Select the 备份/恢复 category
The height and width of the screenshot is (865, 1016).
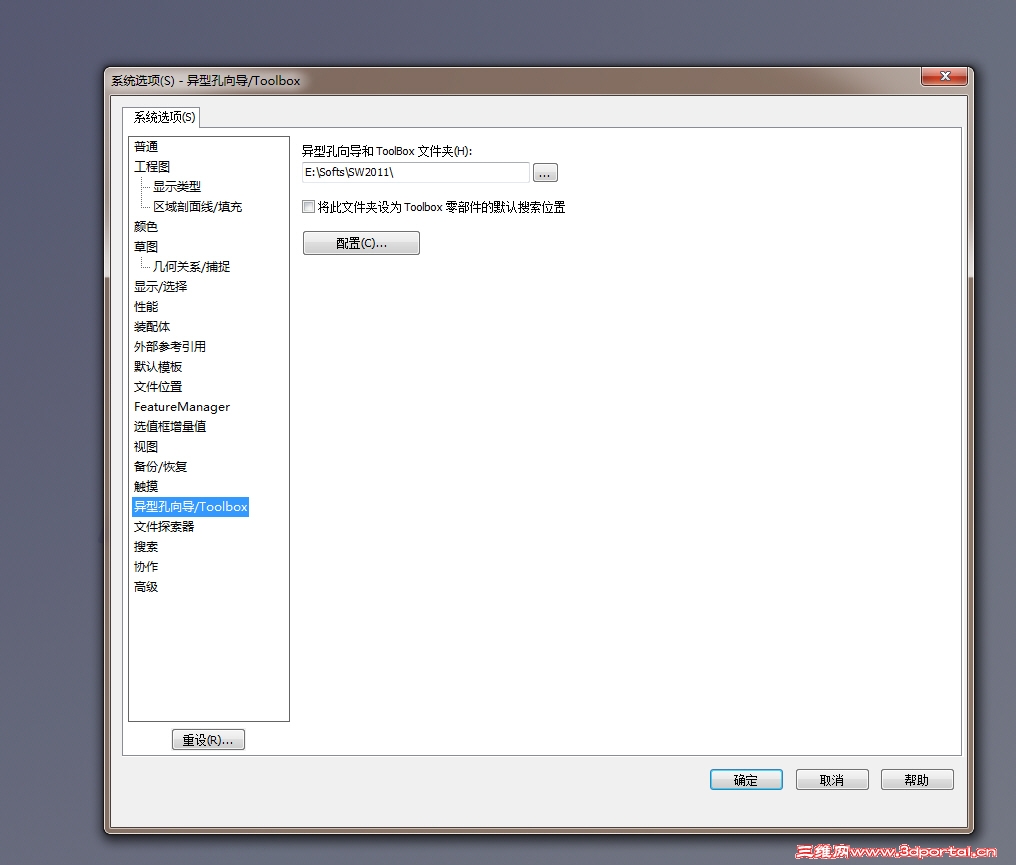pyautogui.click(x=160, y=467)
